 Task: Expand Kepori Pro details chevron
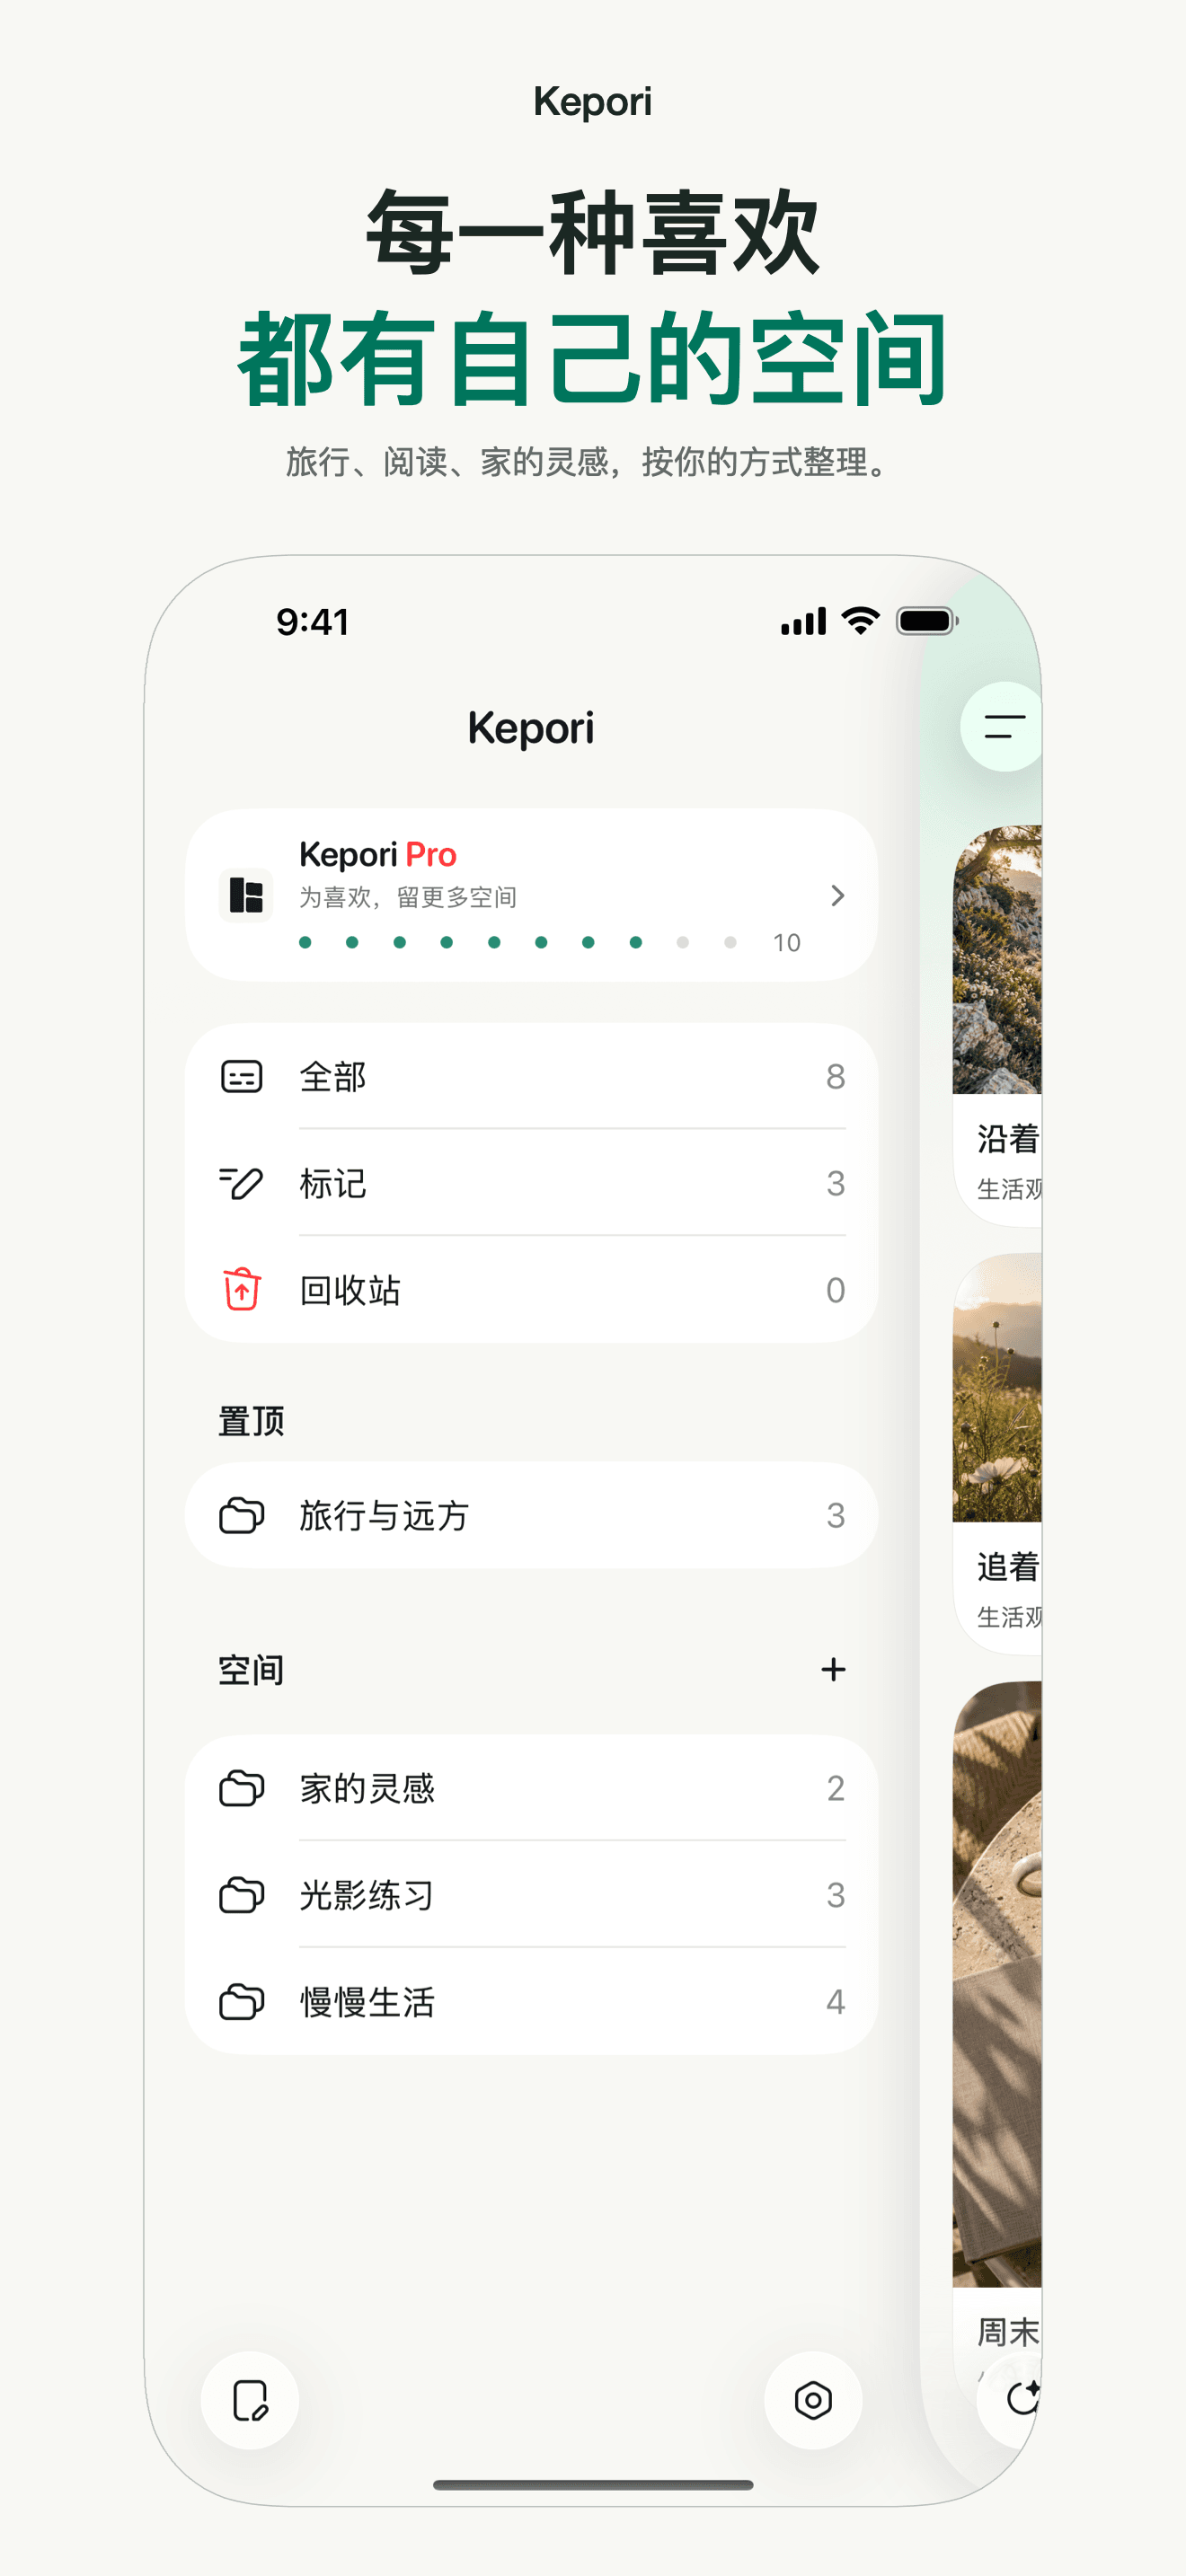point(837,895)
